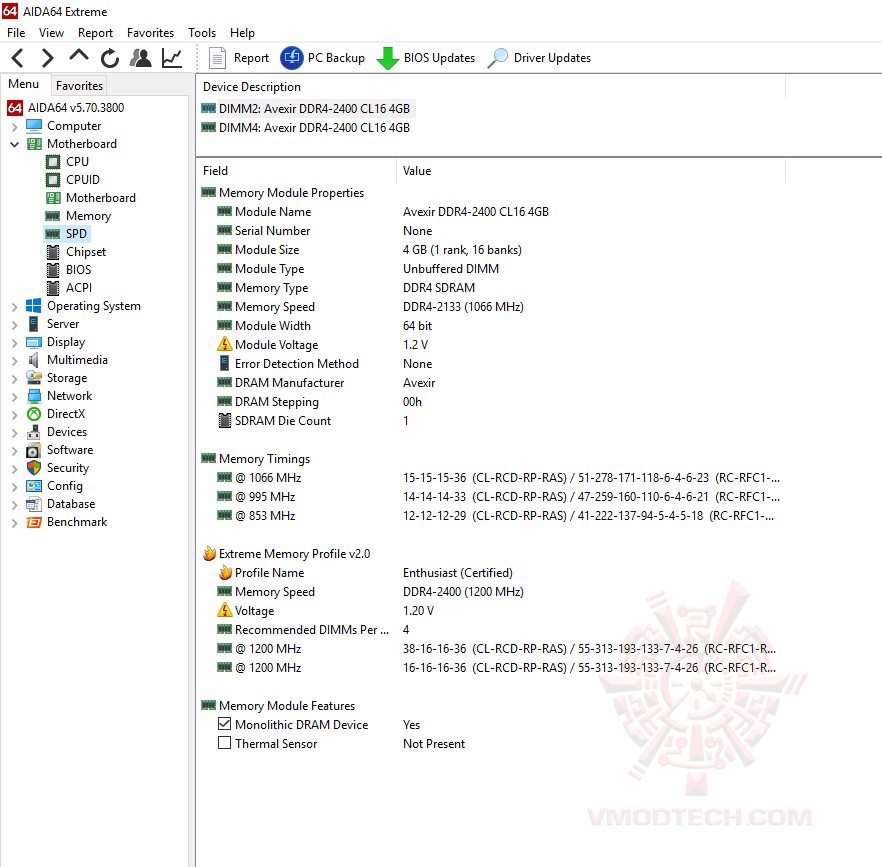
Task: Click the Driver Updates button
Action: click(539, 58)
